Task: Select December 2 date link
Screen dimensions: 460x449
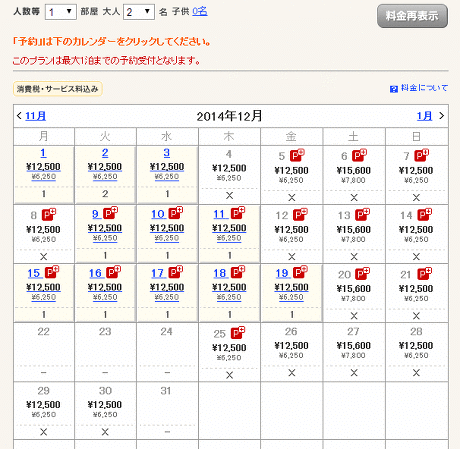Action: [x=105, y=153]
